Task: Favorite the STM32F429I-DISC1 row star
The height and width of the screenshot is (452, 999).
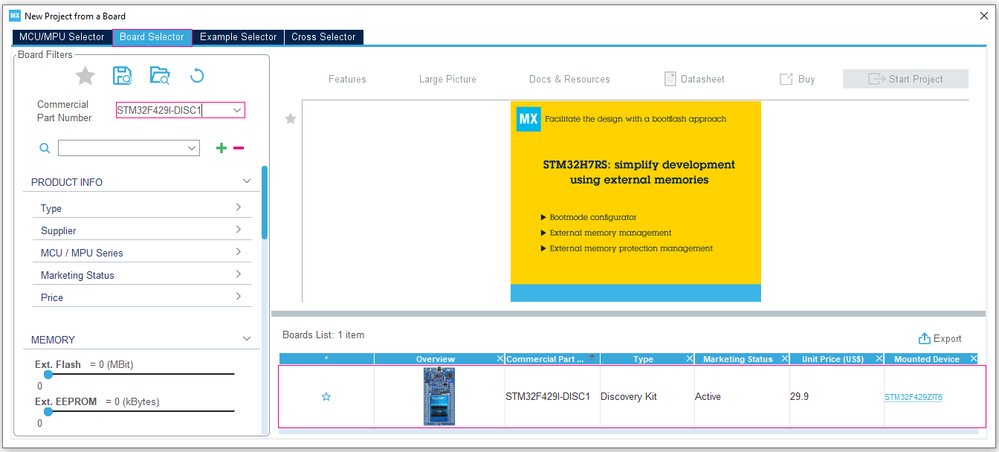Action: [x=326, y=397]
